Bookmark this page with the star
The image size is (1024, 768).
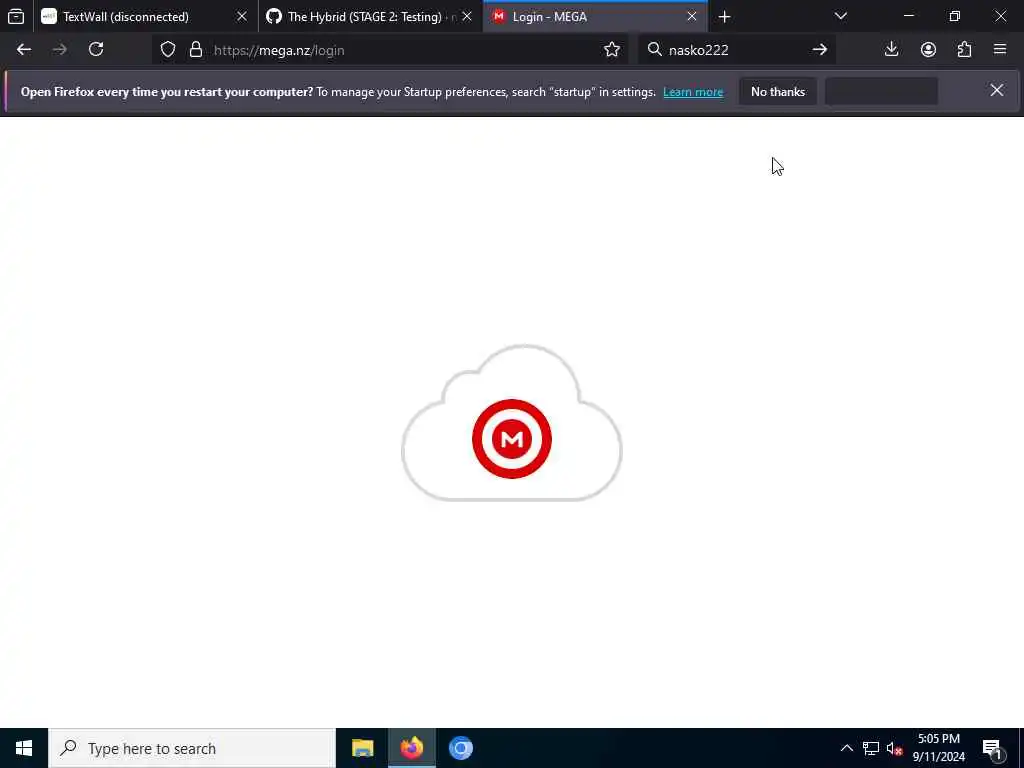click(x=612, y=50)
